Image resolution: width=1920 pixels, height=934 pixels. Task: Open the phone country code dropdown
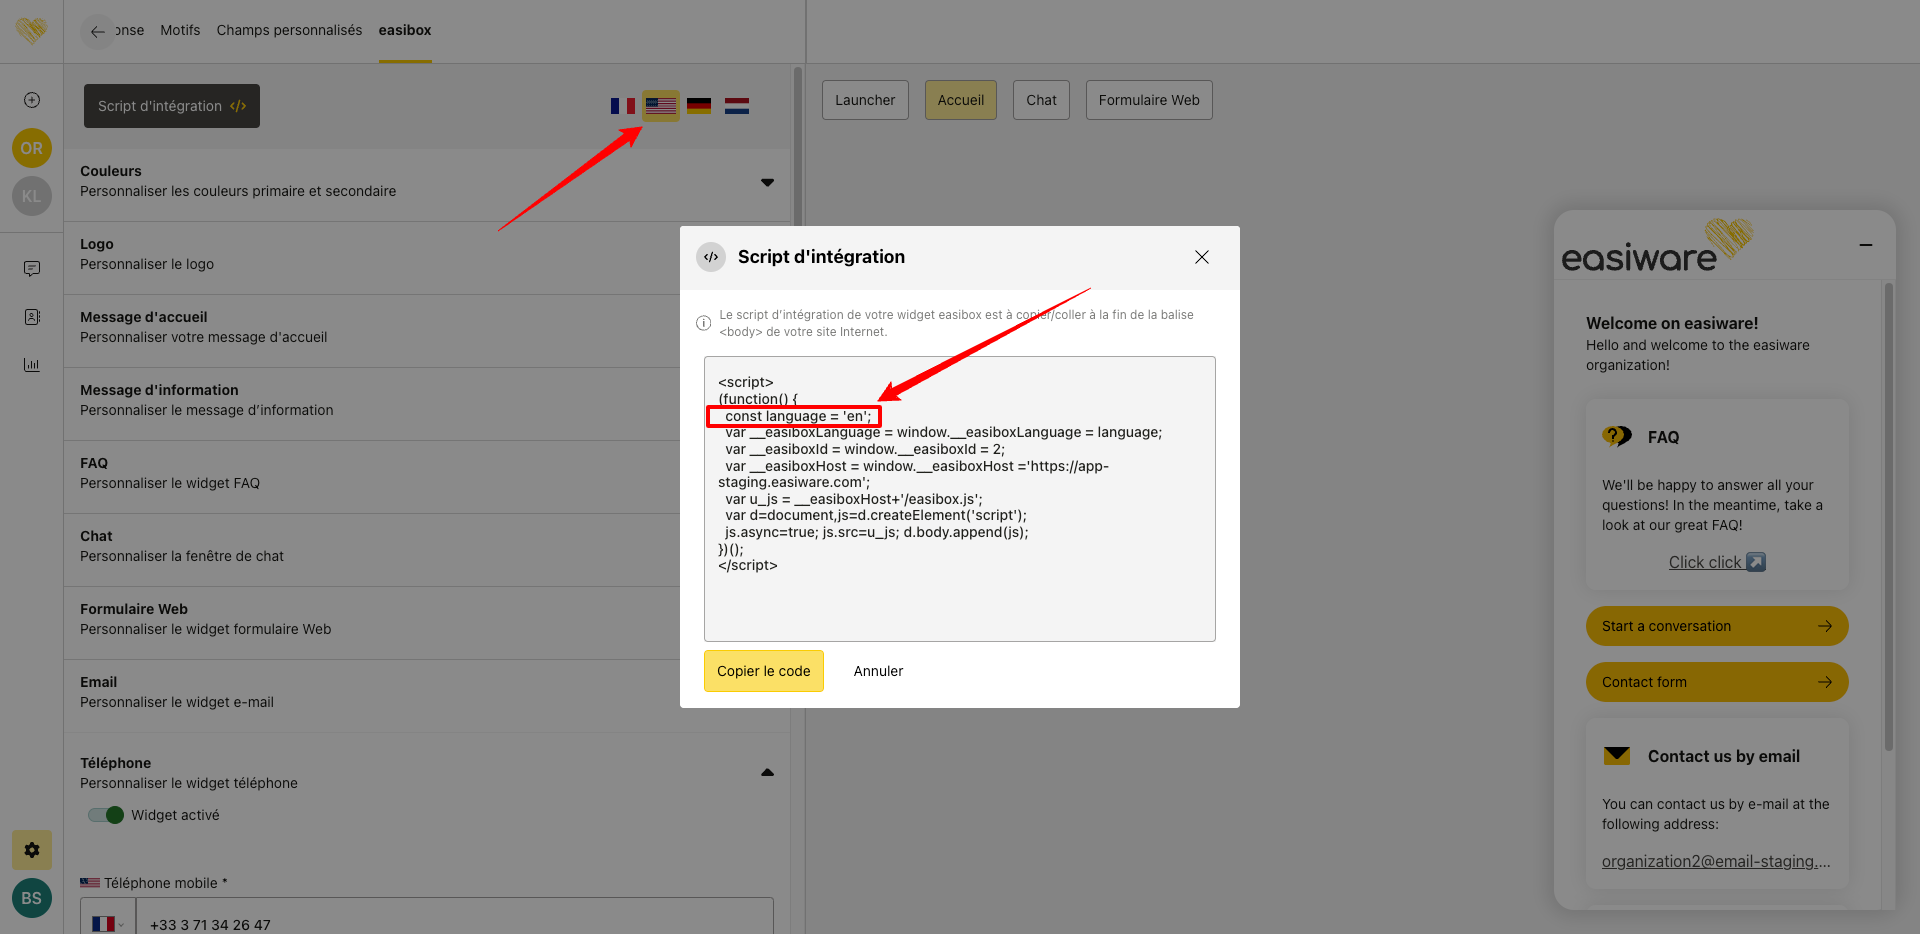tap(108, 924)
